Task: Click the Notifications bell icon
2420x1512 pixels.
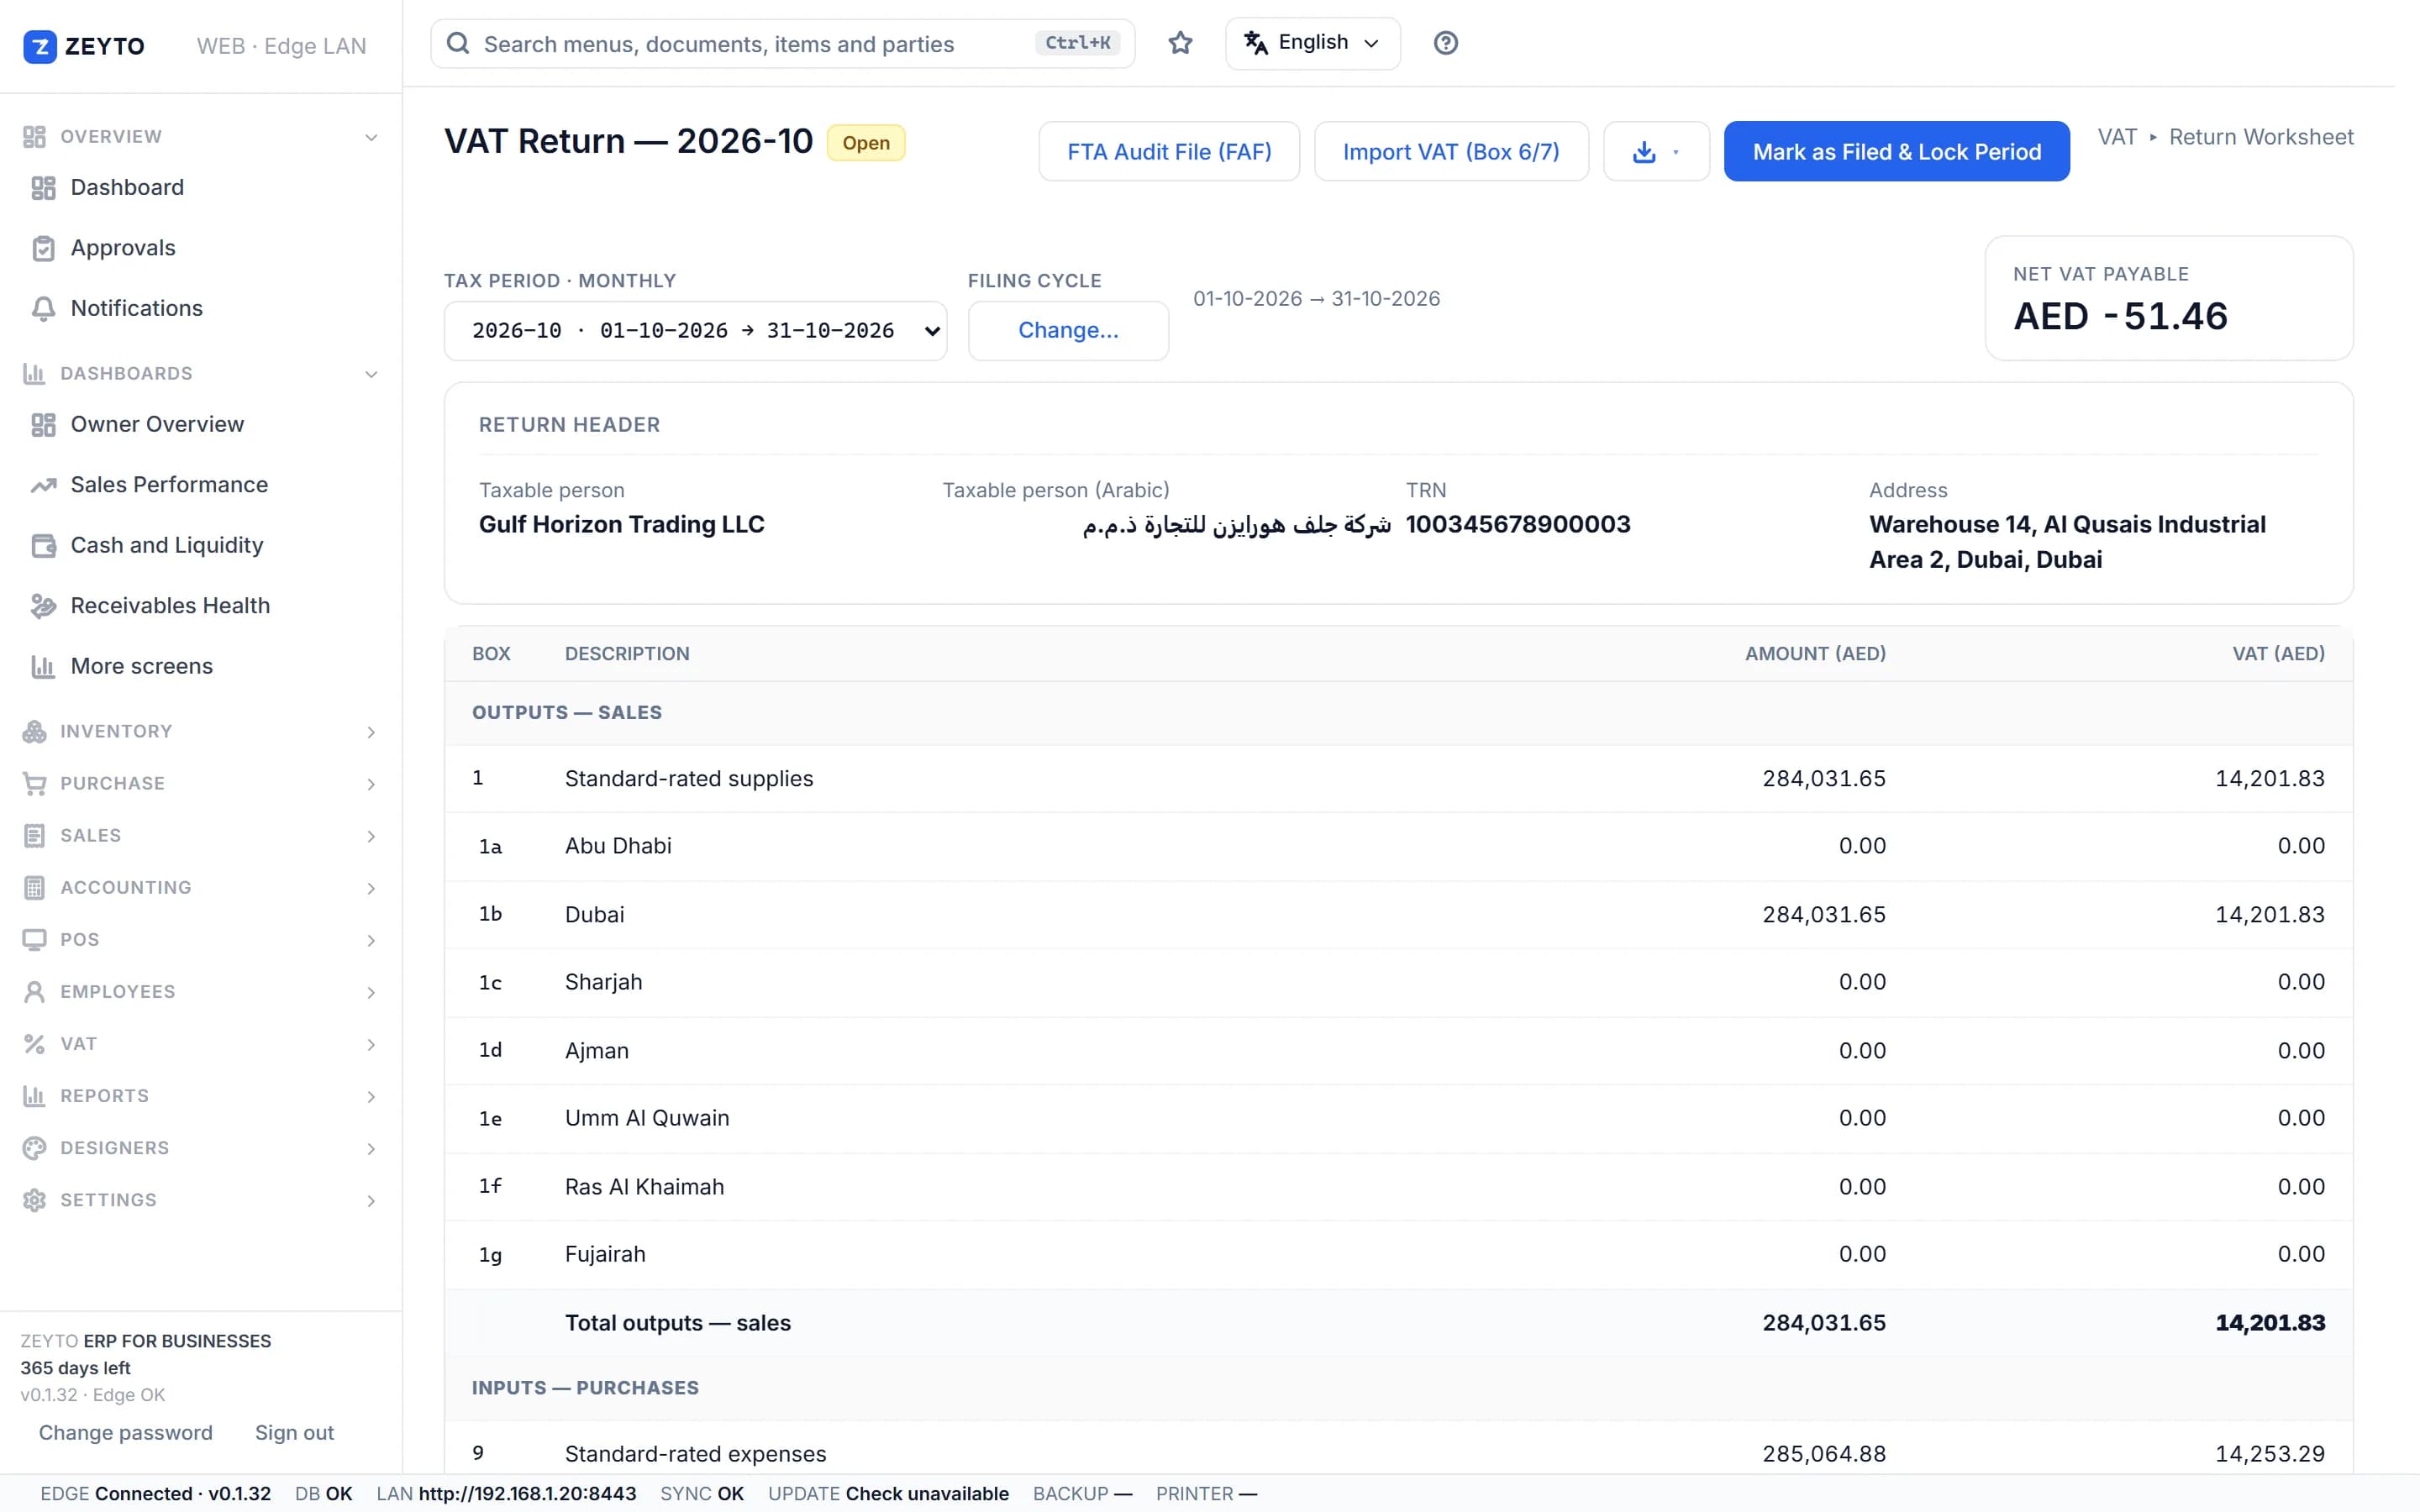Action: click(x=43, y=309)
